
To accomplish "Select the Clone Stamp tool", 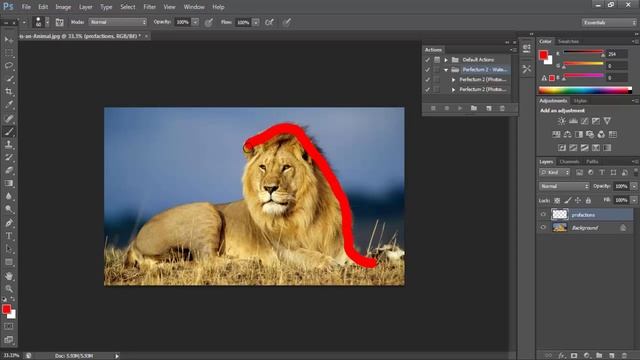I will point(9,144).
